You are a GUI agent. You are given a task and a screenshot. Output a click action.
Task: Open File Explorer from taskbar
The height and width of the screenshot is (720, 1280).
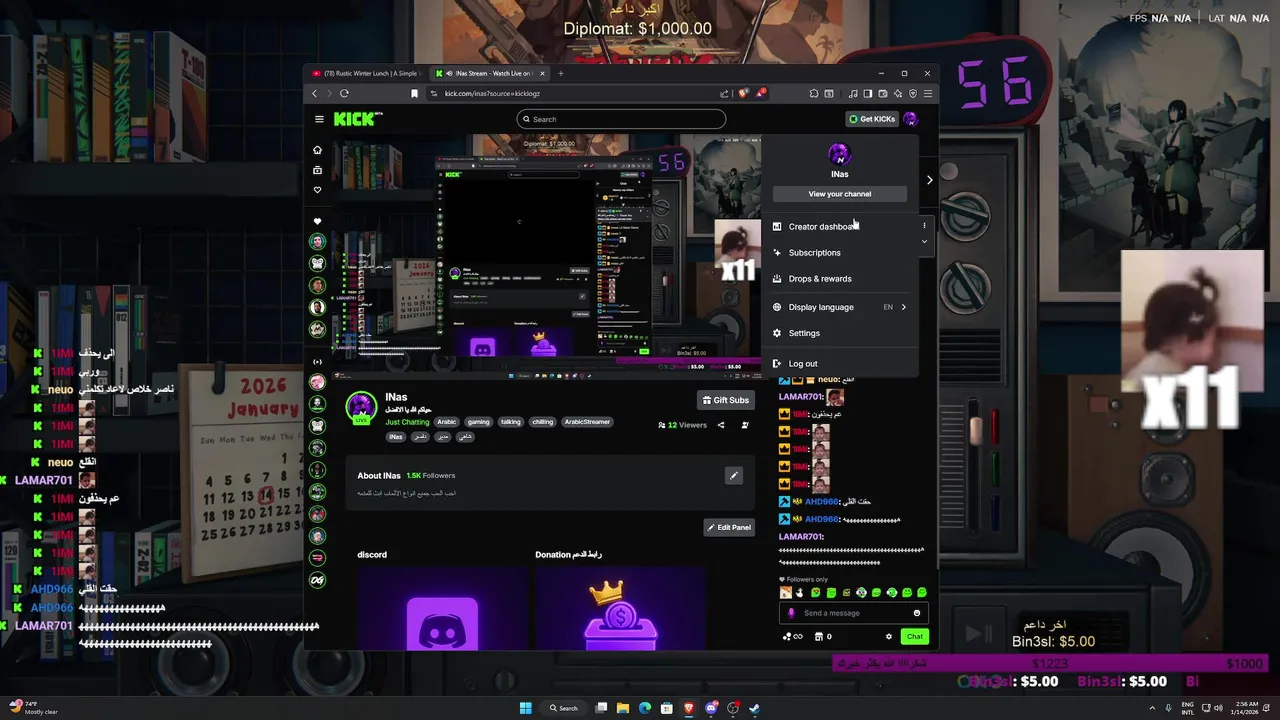click(x=623, y=708)
